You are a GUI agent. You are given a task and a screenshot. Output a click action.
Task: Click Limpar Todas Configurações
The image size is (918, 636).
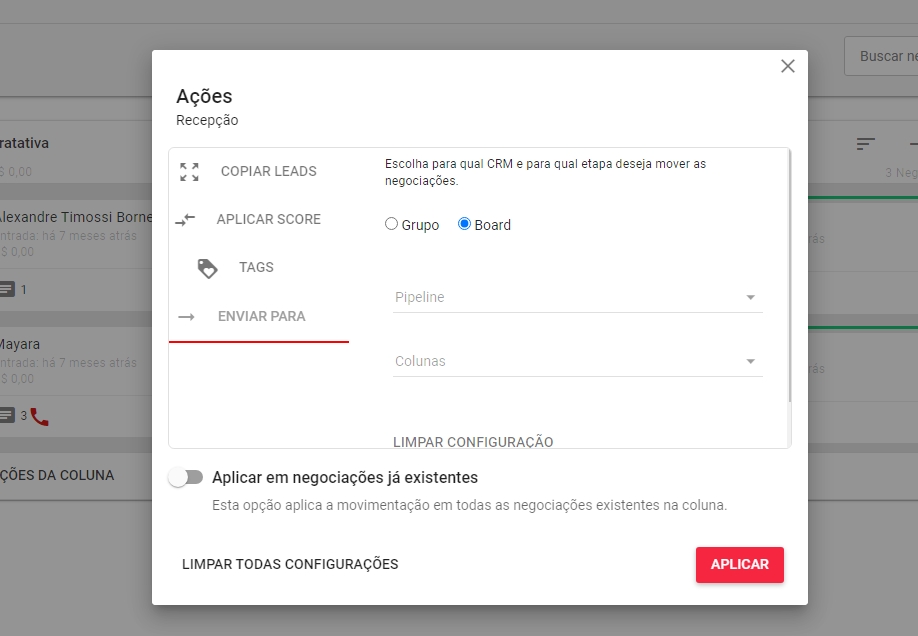tap(290, 564)
